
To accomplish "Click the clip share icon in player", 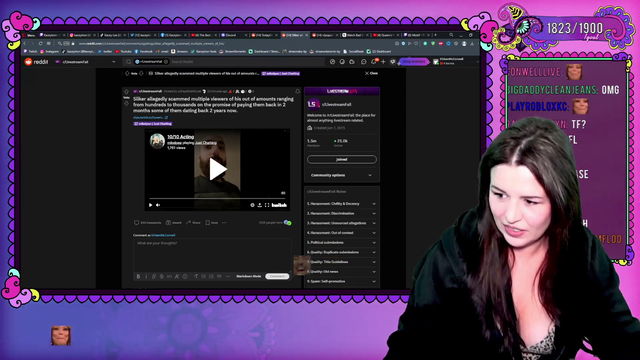I will pos(260,205).
